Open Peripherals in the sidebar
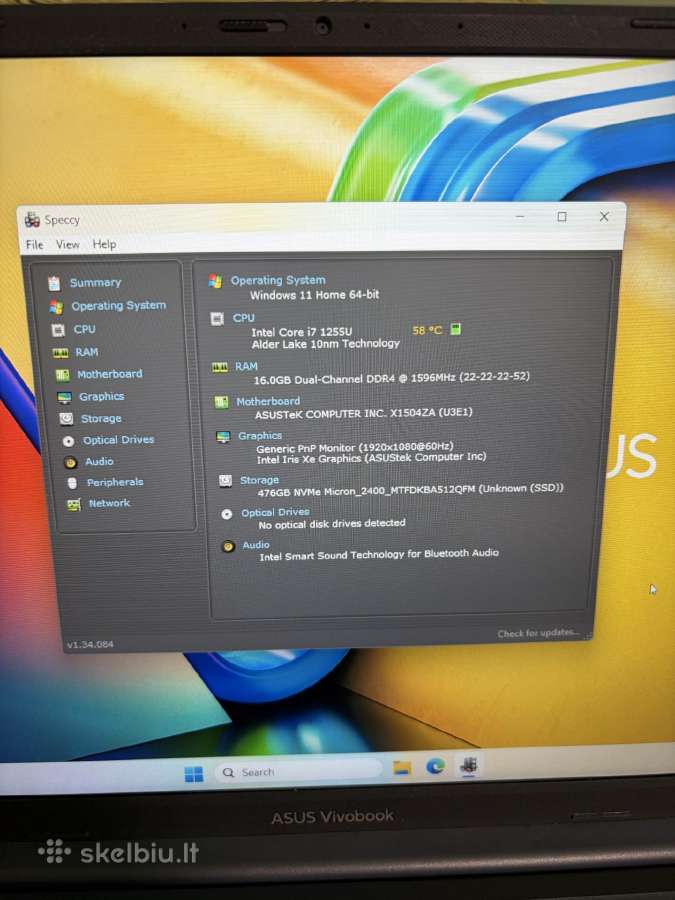This screenshot has width=675, height=900. pyautogui.click(x=115, y=482)
